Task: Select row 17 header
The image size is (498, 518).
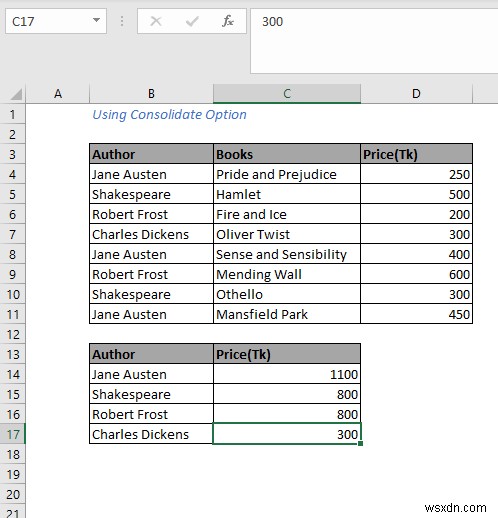Action: [x=13, y=434]
